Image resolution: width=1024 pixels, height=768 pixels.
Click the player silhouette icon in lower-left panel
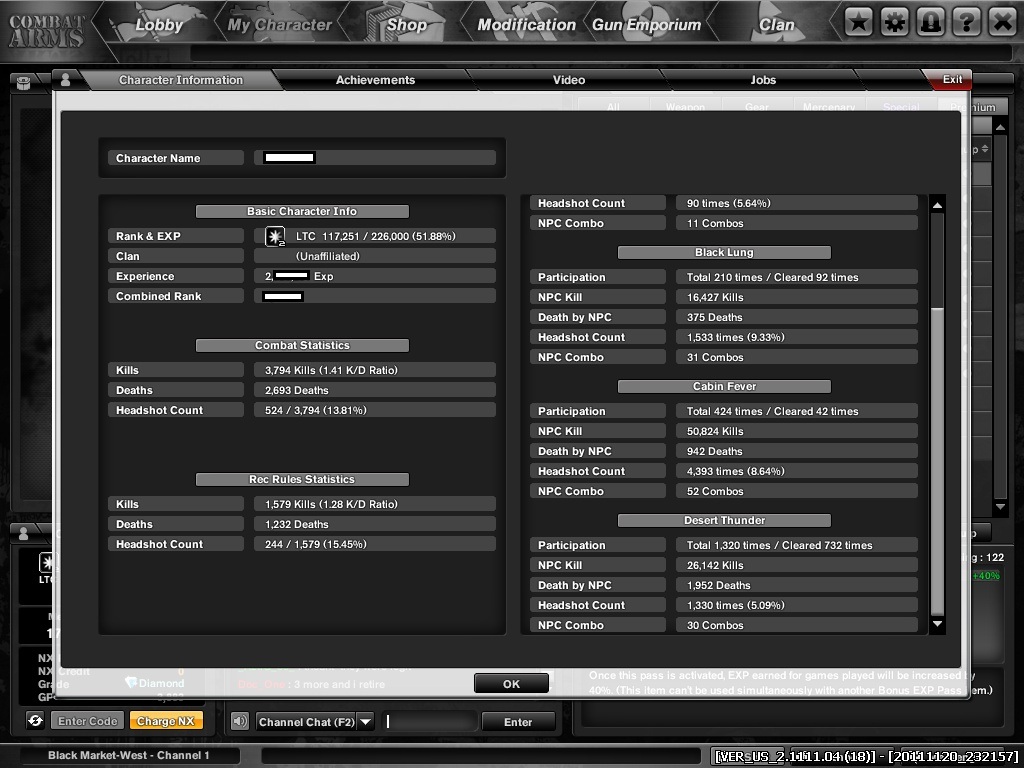(x=24, y=534)
